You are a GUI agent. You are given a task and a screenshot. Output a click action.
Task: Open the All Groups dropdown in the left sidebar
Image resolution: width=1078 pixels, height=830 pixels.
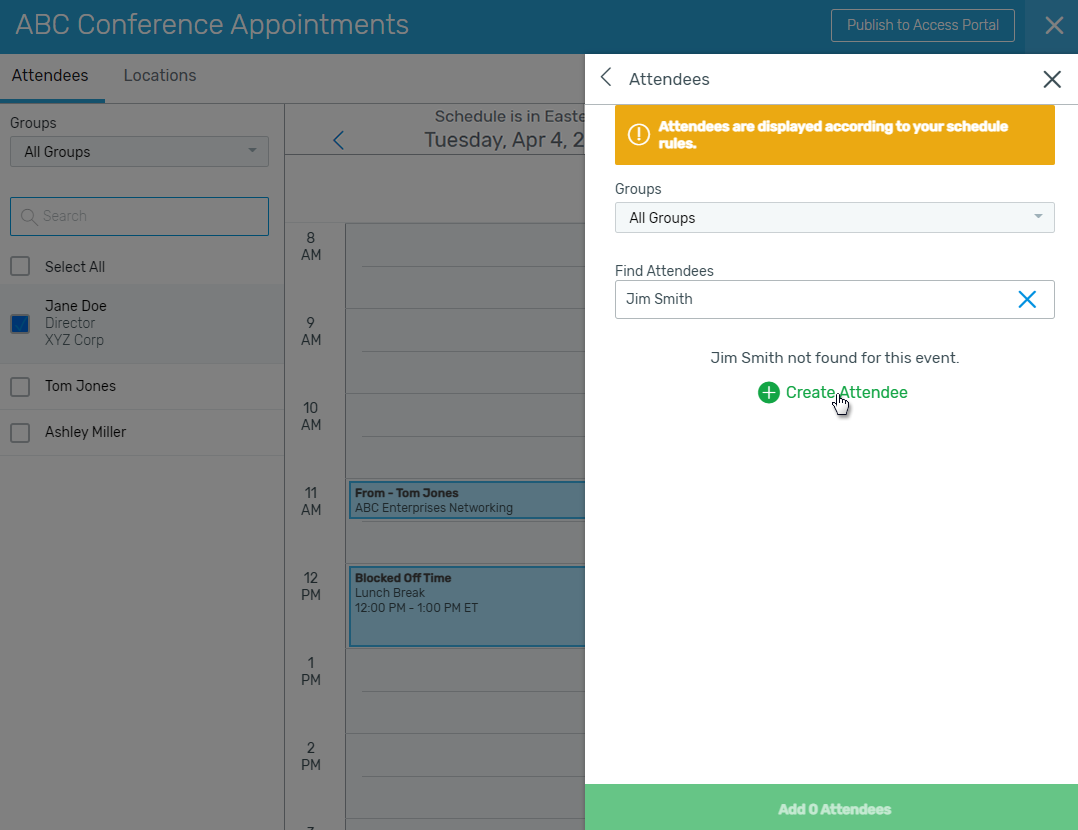138,151
